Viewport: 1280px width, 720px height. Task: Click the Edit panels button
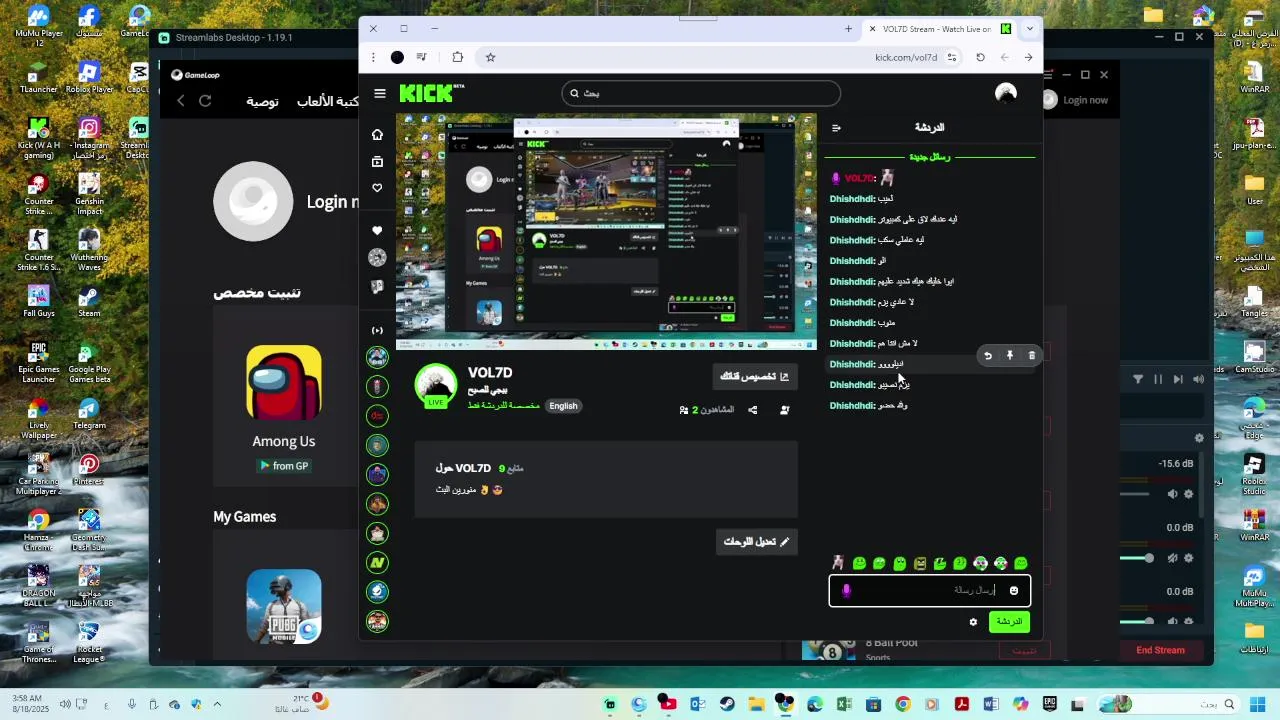pos(757,542)
